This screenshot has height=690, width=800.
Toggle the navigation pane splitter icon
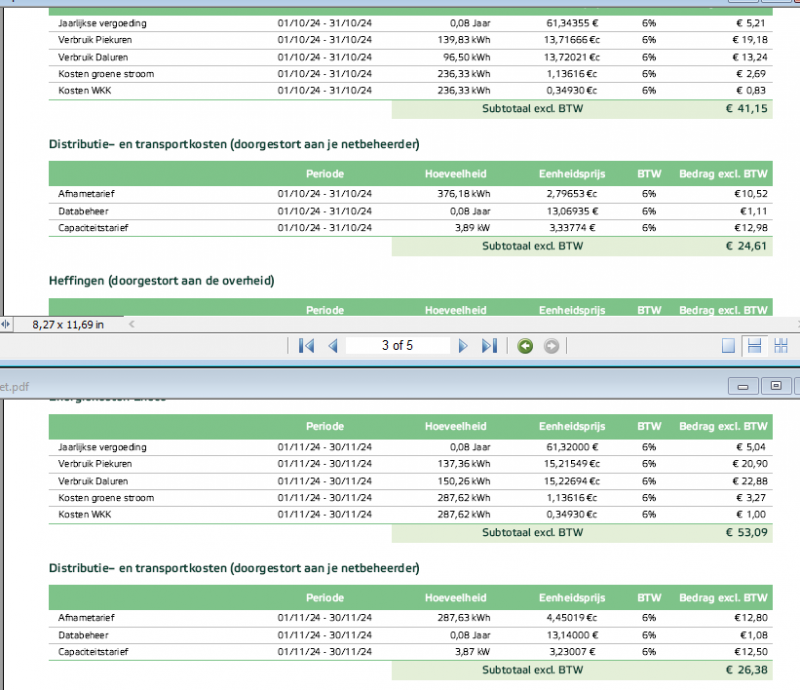point(8,324)
